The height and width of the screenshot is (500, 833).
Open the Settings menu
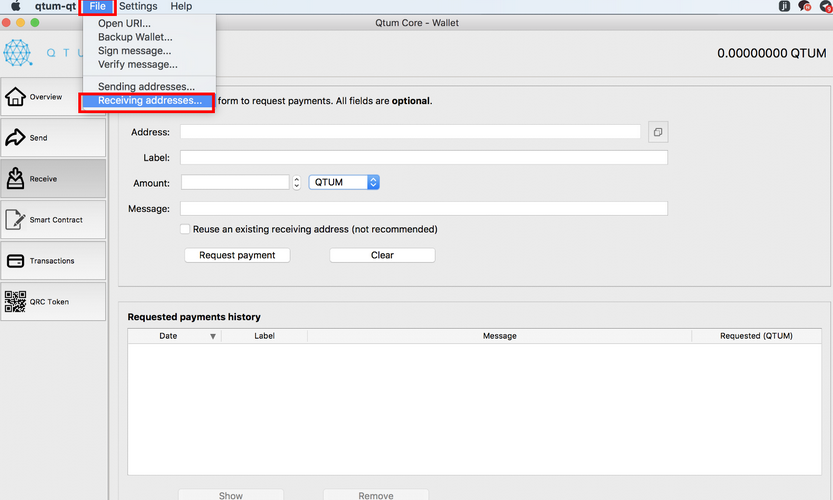[138, 6]
